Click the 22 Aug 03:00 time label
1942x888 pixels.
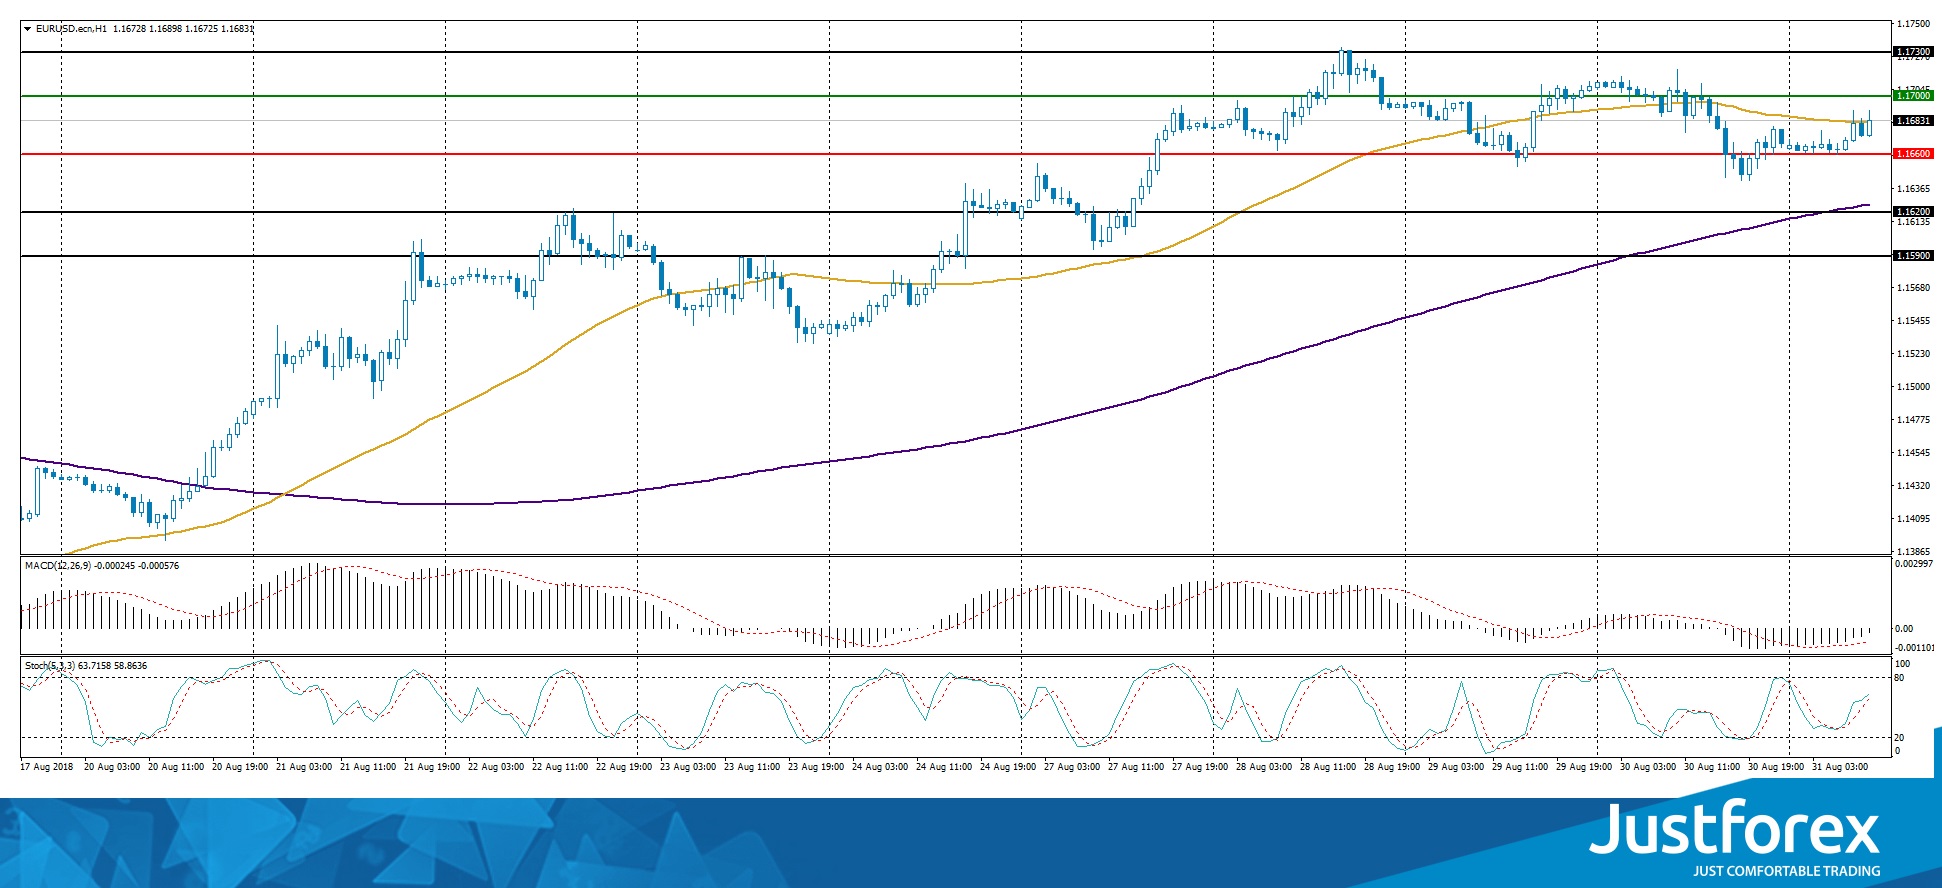pos(496,767)
